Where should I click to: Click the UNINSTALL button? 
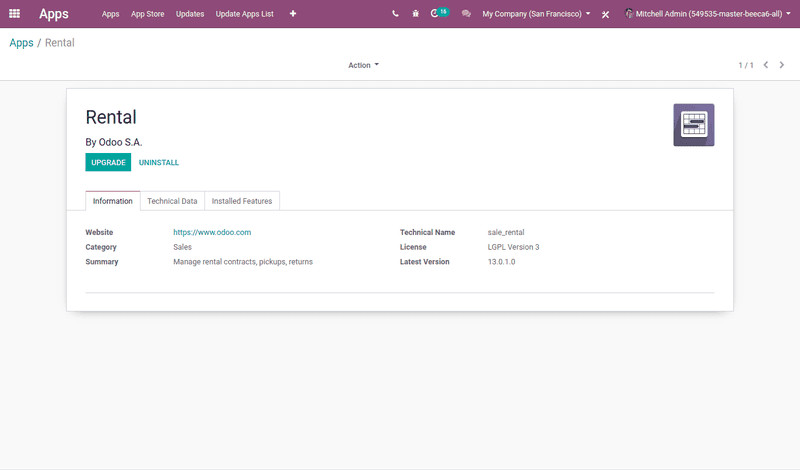(x=159, y=162)
